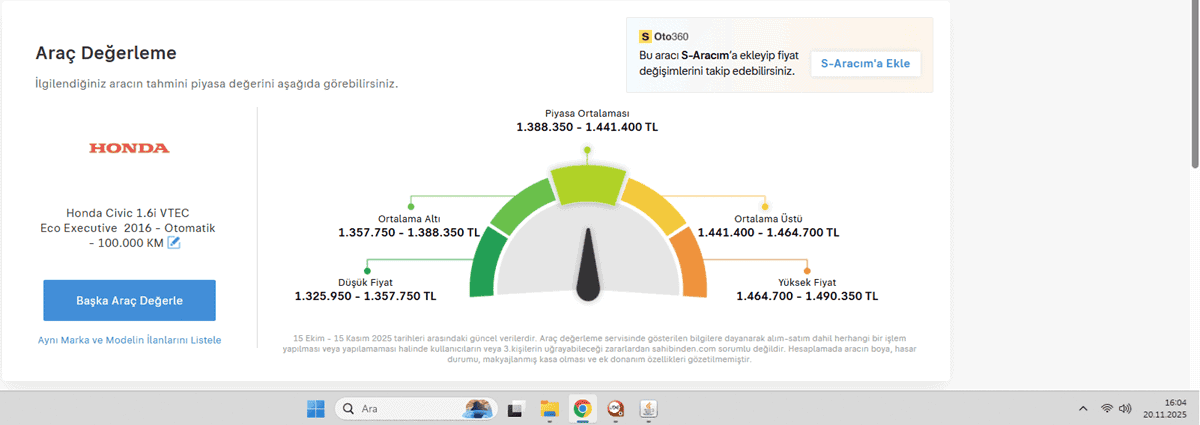Viewport: 1200px width, 425px height.
Task: Click the yellow S Oto360 logo
Action: point(645,36)
